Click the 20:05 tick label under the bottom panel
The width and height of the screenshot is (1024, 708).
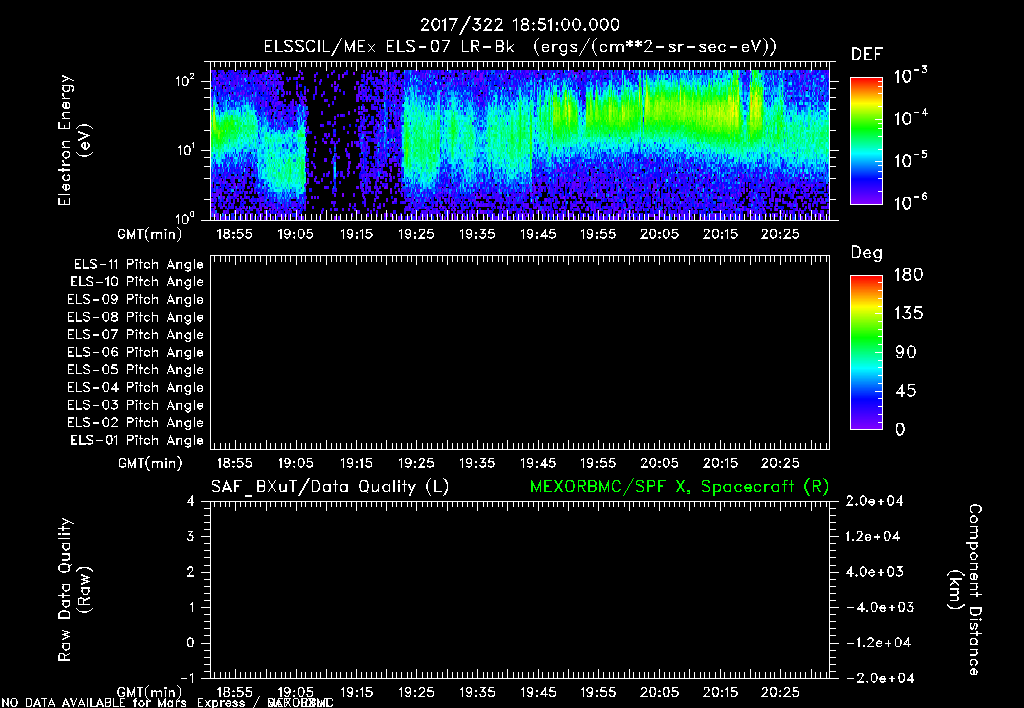[x=659, y=692]
